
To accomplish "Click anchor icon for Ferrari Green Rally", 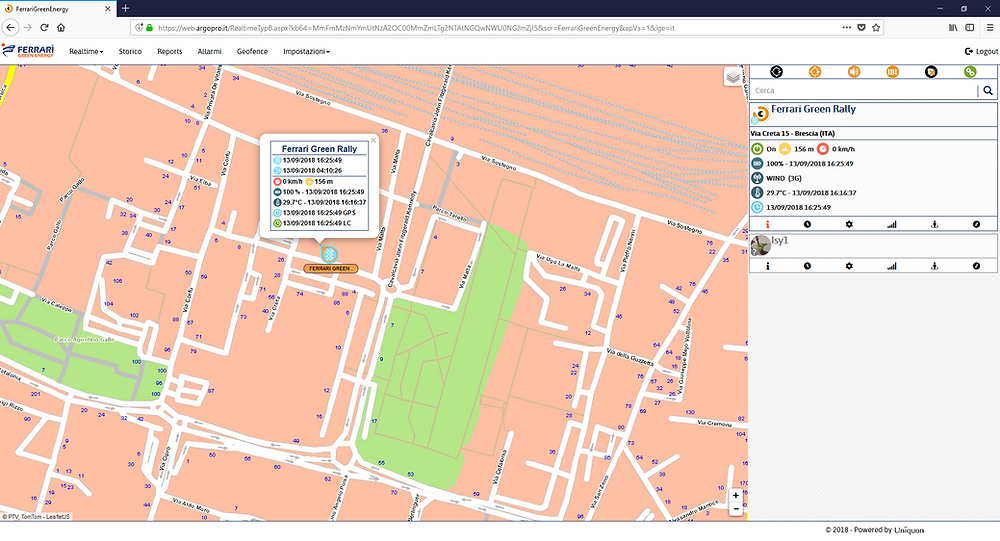I will (x=934, y=225).
